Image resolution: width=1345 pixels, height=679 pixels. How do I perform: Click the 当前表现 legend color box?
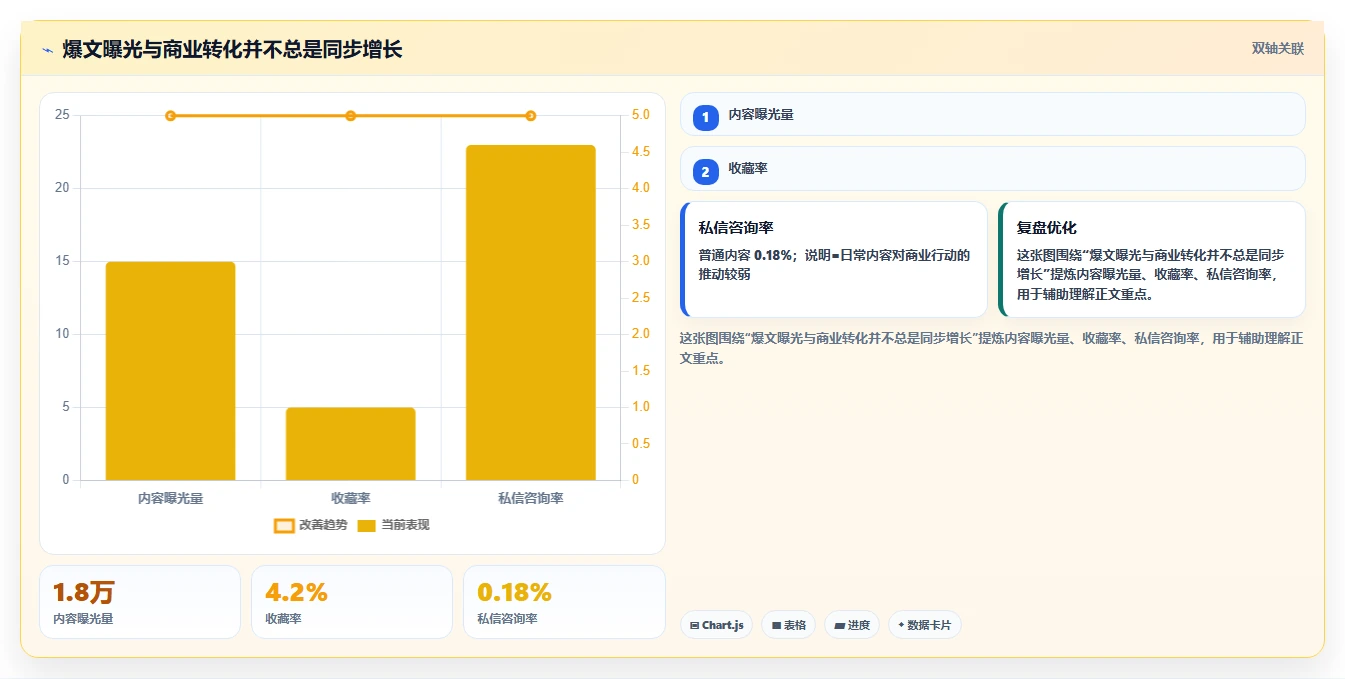pyautogui.click(x=366, y=526)
